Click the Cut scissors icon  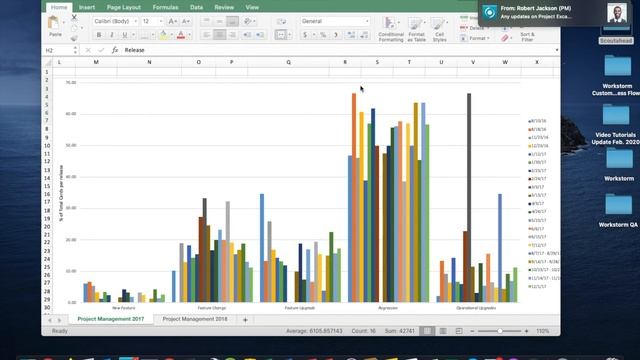tap(74, 17)
